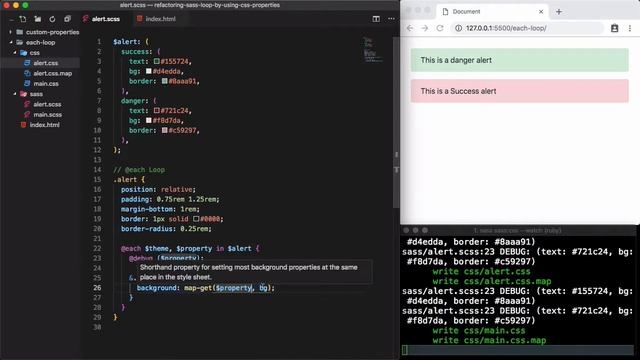Click the sass folder icon

pos(24,94)
